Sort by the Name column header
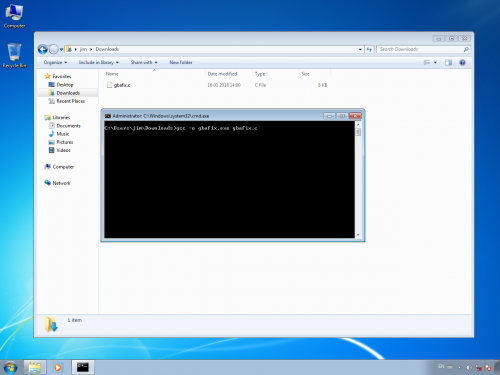 coord(112,74)
